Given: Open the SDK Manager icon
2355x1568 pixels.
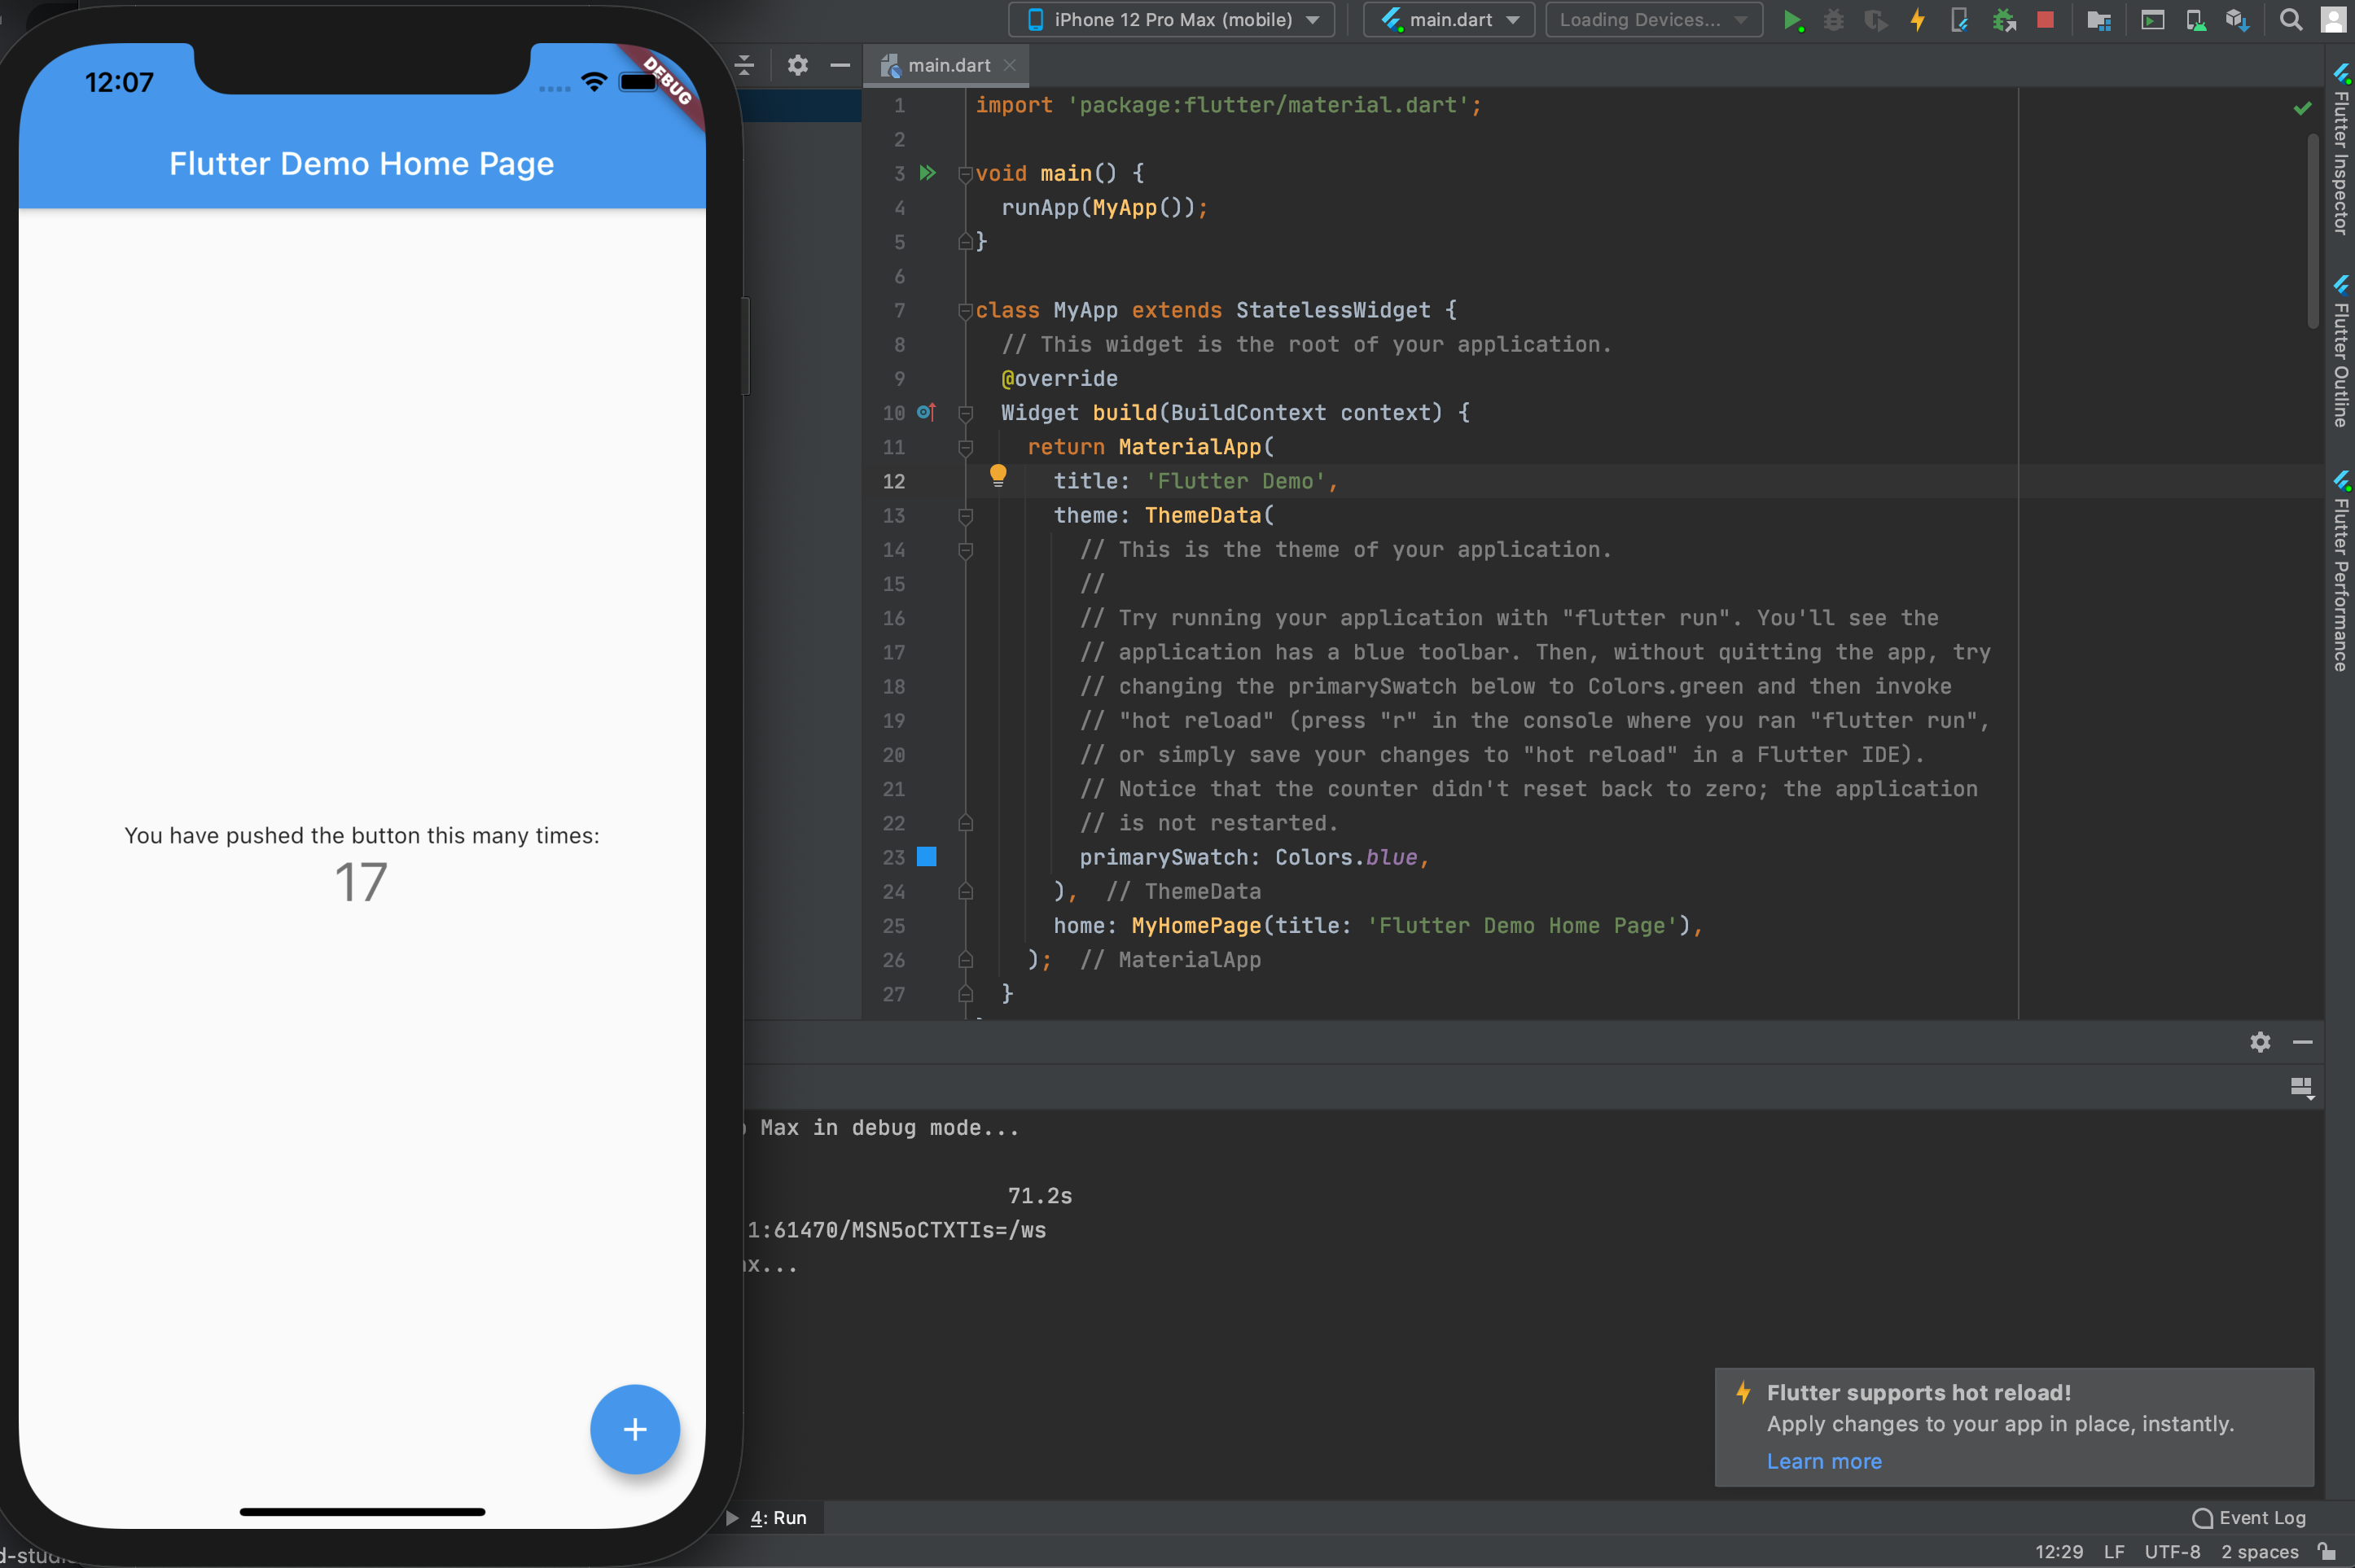Looking at the screenshot, I should pos(2237,20).
